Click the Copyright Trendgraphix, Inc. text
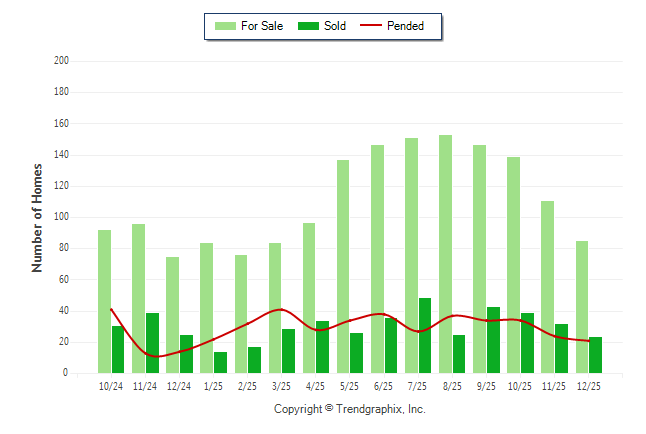Screen dimensions: 646x434 350,409
